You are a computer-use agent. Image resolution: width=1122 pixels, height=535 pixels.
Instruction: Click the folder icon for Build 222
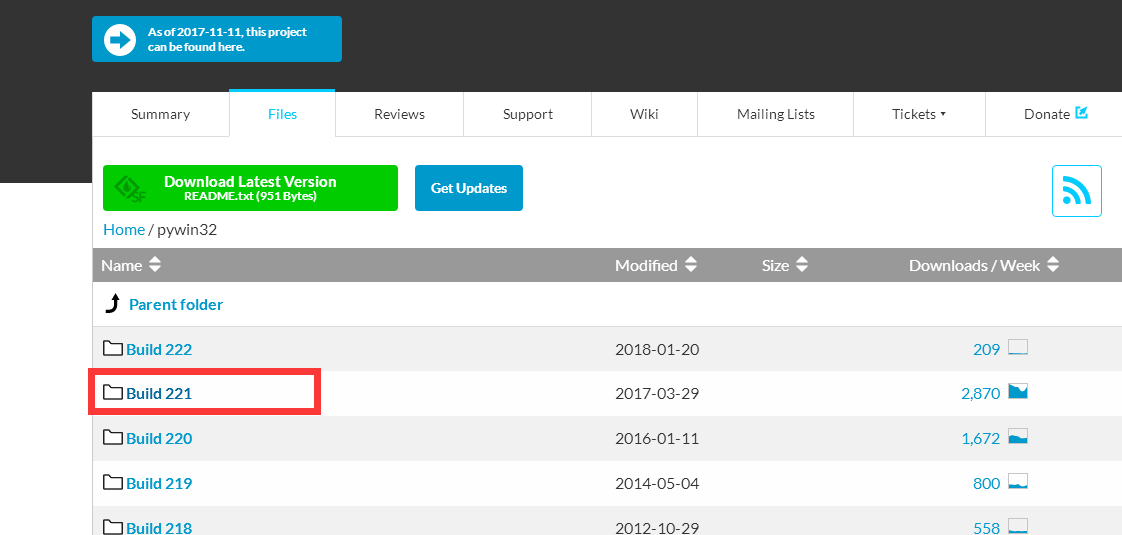112,348
